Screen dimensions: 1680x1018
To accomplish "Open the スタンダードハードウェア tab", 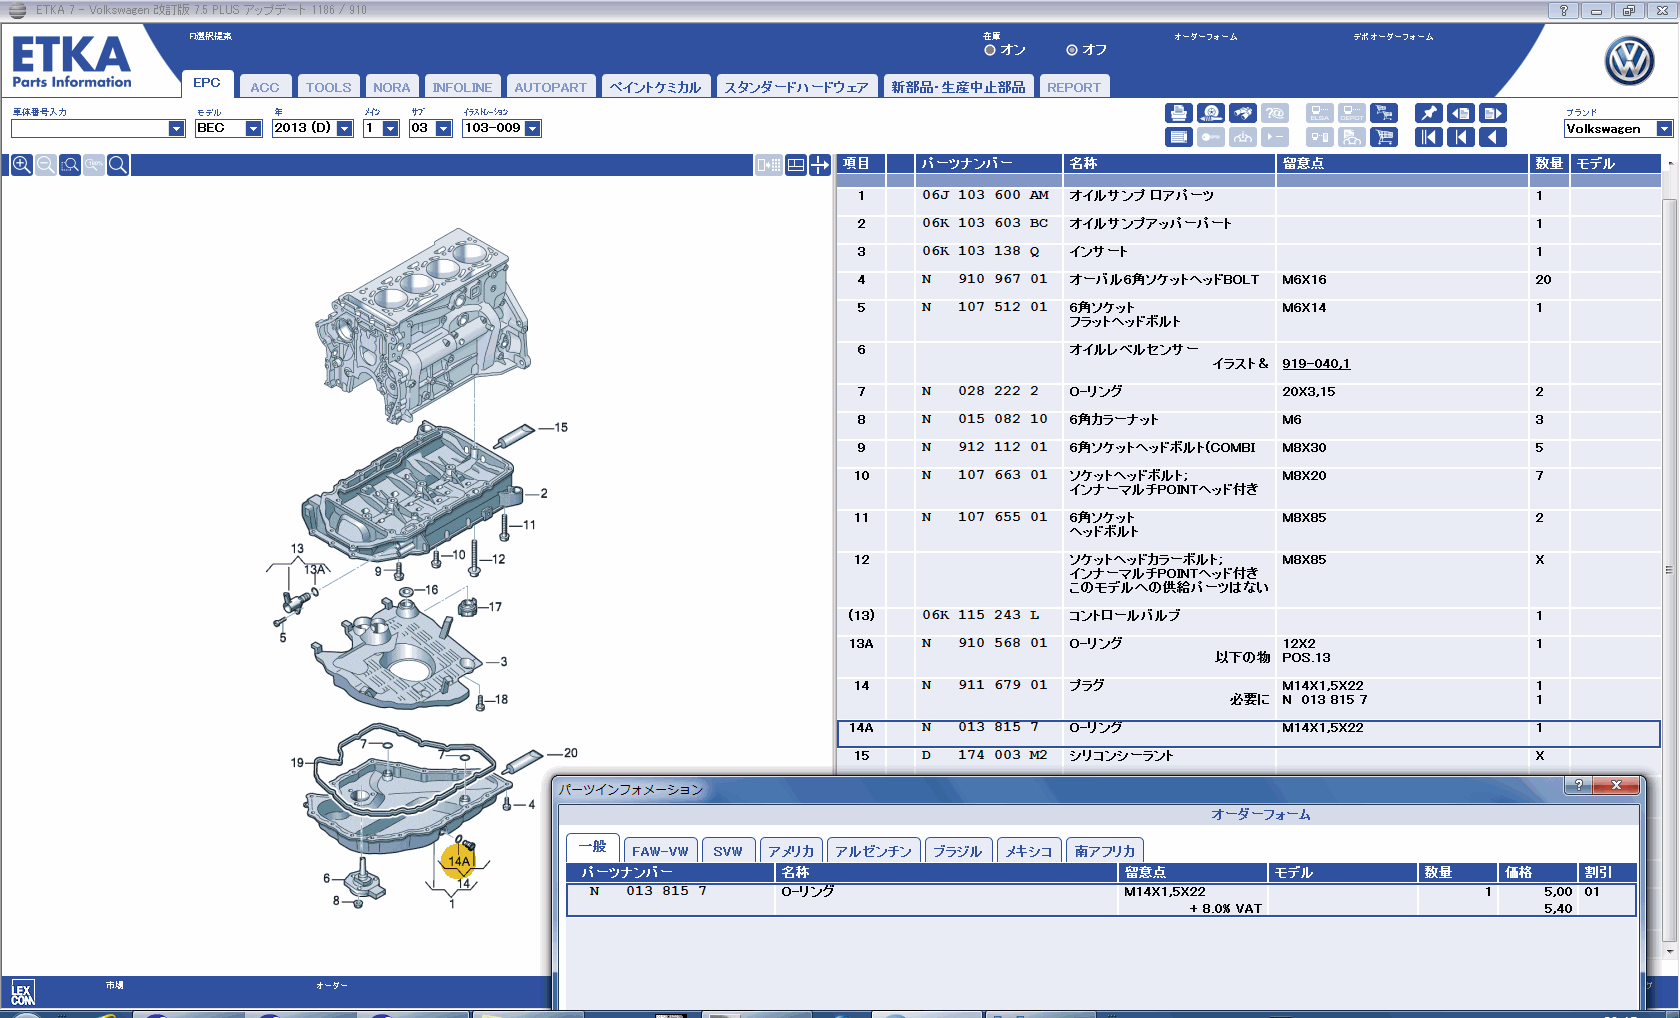I will point(797,87).
